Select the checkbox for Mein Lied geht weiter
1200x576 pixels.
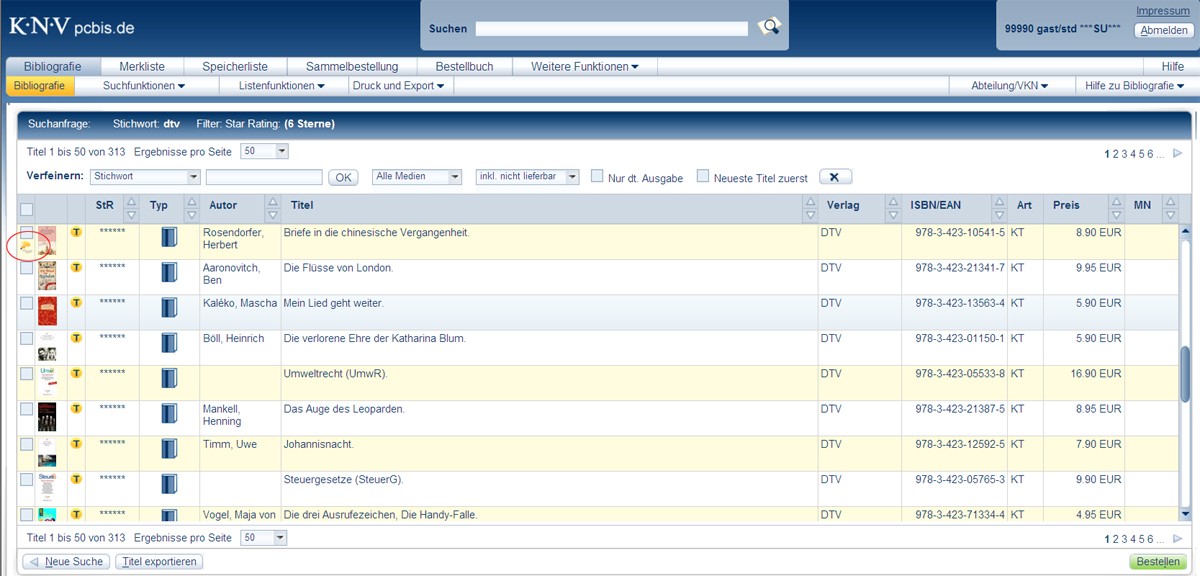coord(27,303)
